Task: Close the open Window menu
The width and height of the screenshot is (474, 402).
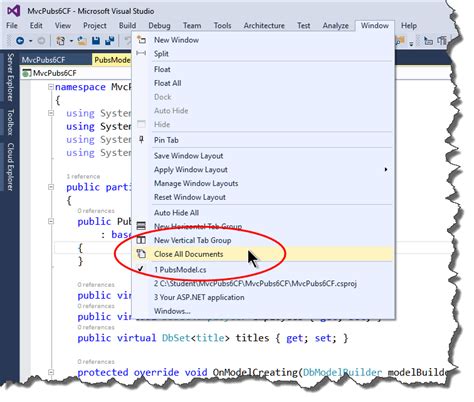Action: [x=375, y=26]
